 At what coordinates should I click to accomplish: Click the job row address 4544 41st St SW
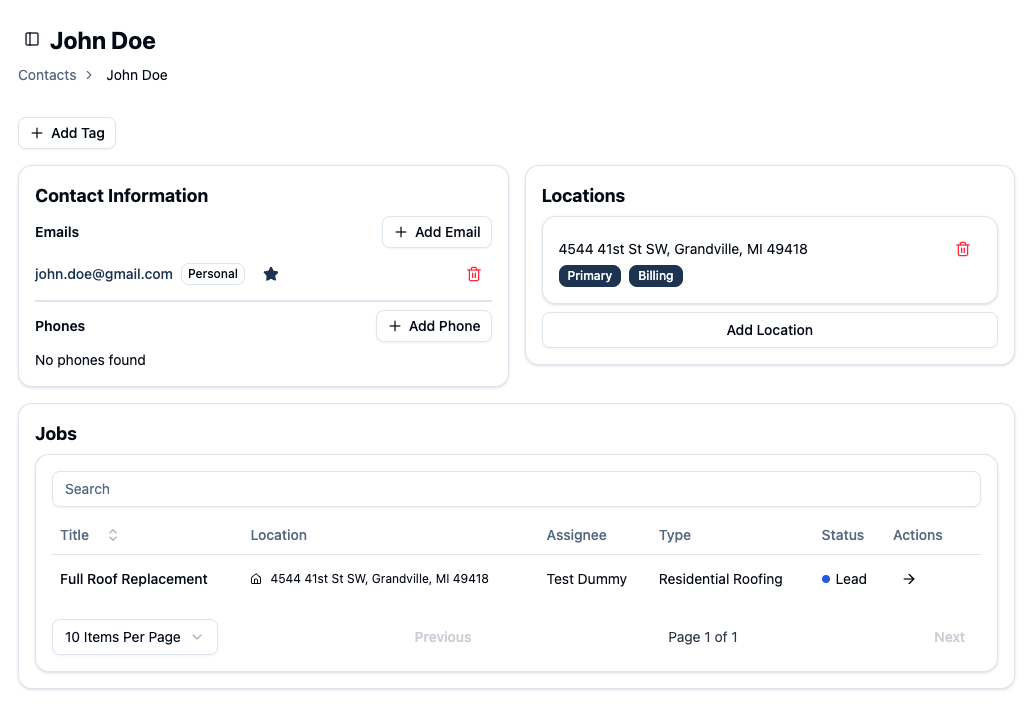click(x=380, y=579)
